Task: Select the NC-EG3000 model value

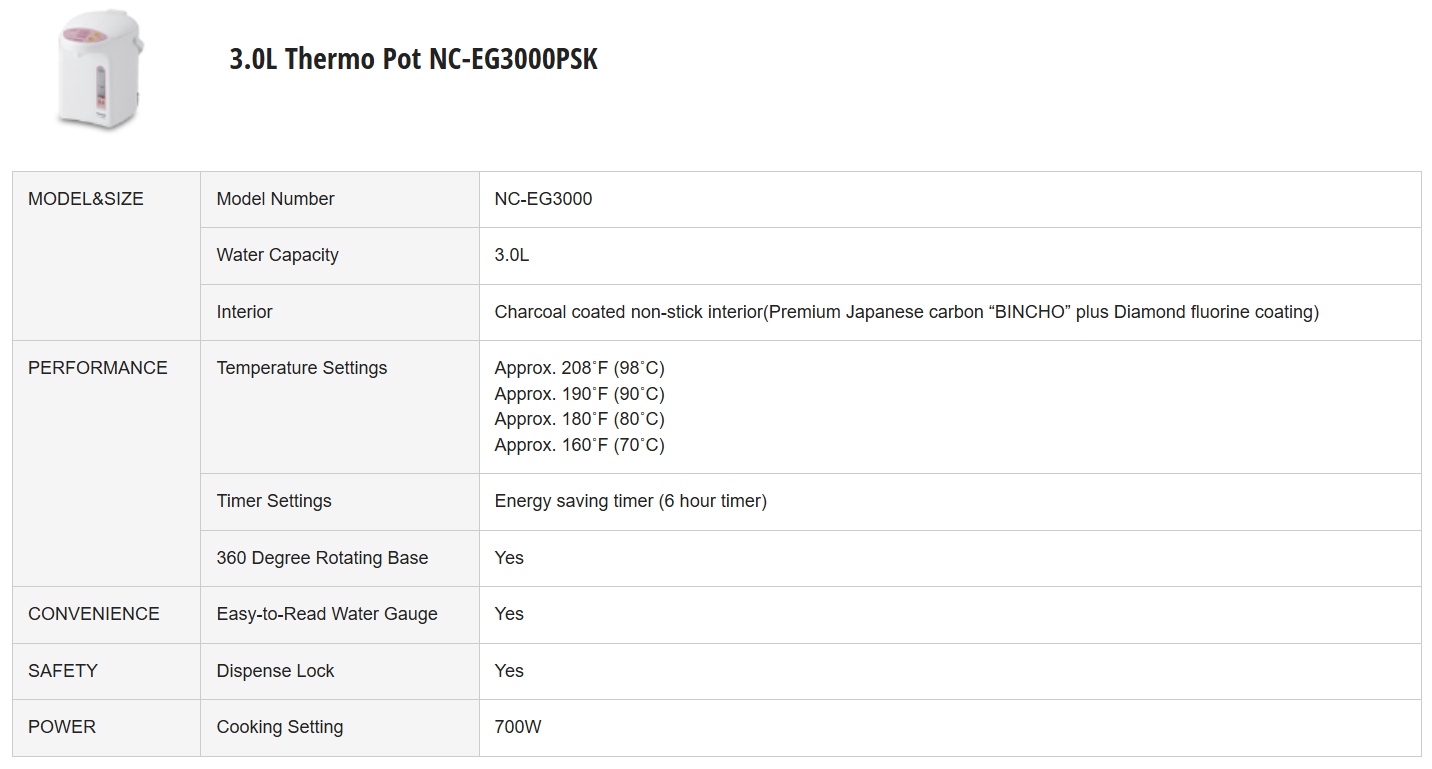Action: [543, 199]
